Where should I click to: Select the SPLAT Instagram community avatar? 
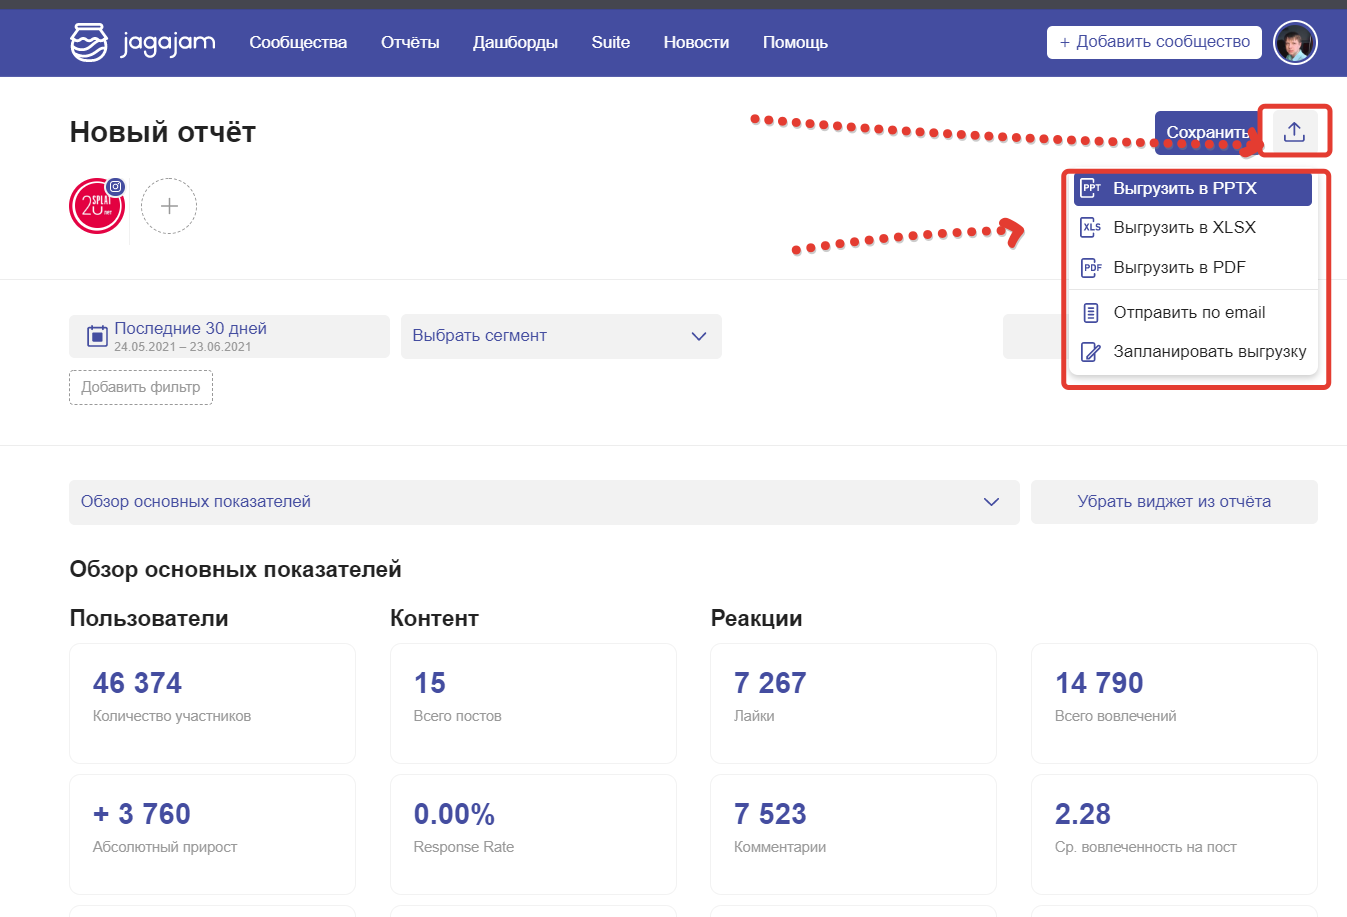pyautogui.click(x=97, y=206)
